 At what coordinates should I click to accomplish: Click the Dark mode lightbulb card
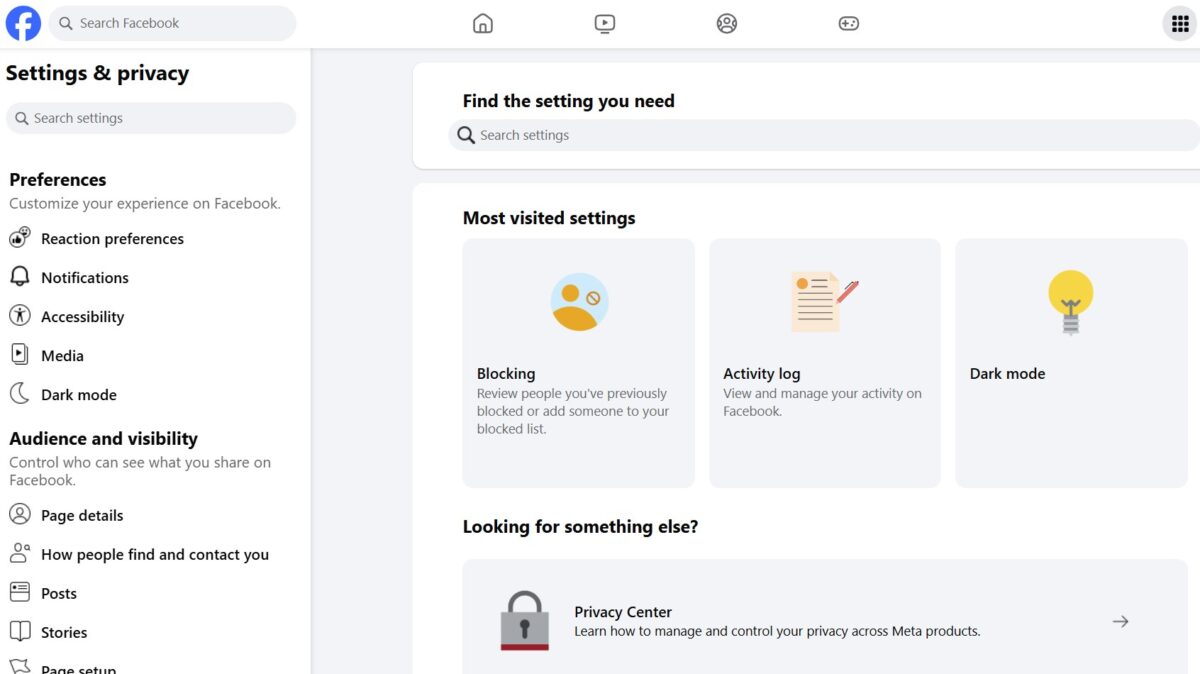click(x=1071, y=362)
